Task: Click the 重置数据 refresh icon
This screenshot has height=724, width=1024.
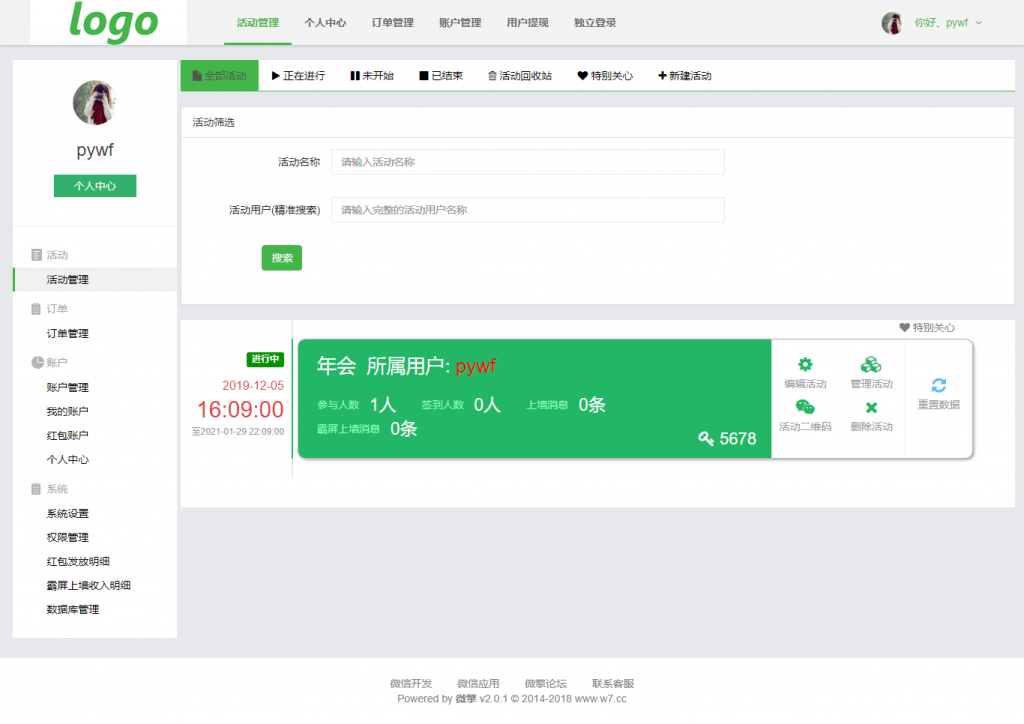Action: (939, 385)
